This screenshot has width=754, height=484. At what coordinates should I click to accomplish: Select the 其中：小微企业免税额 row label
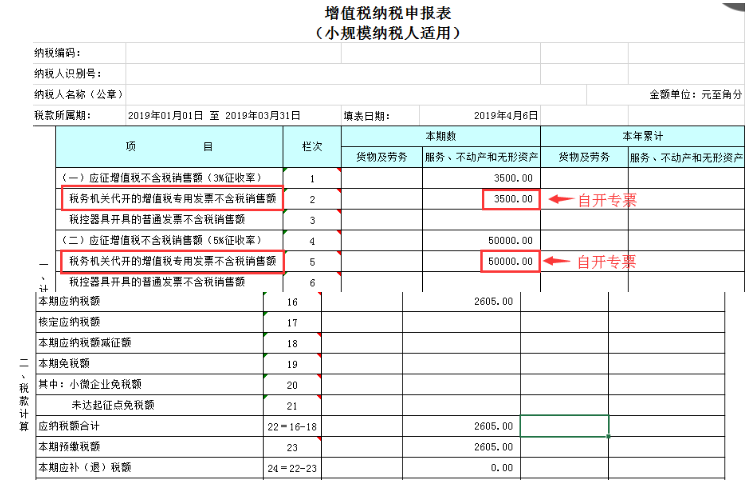pos(89,384)
